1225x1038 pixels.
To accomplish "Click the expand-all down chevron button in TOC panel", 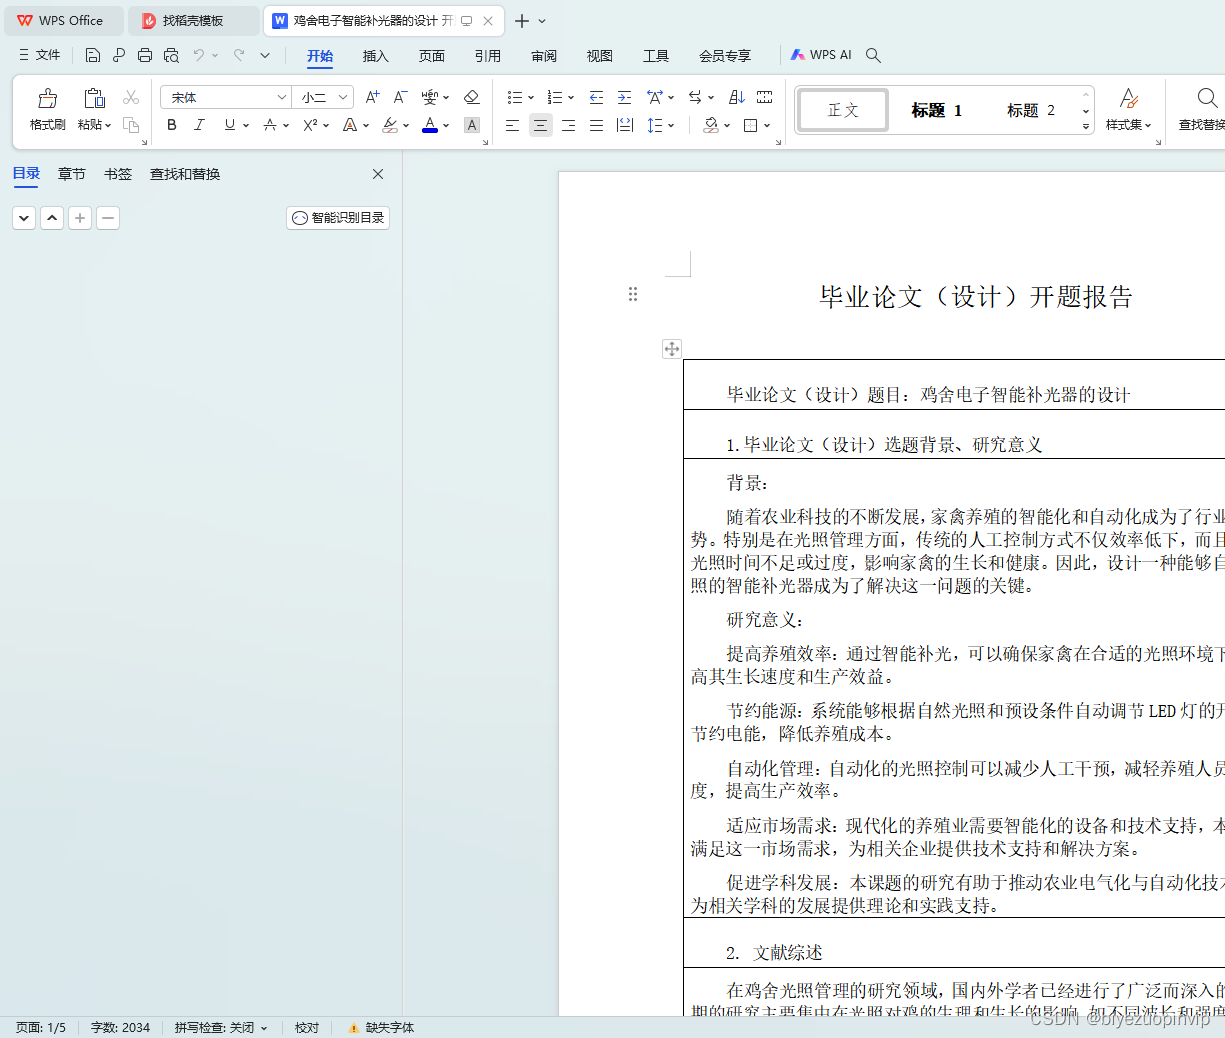I will tap(24, 218).
